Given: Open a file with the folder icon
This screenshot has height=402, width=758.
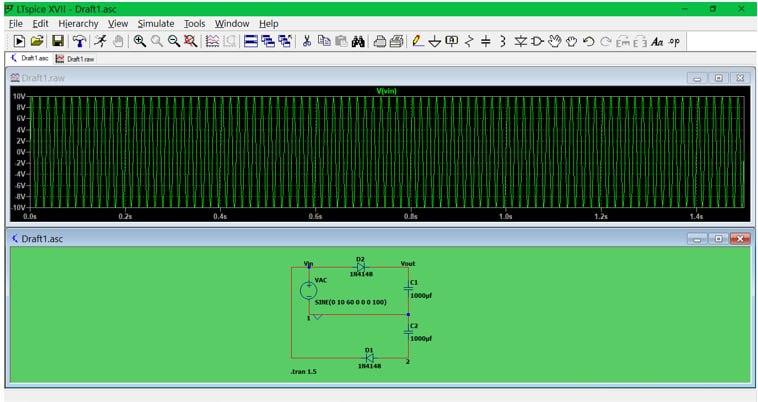Looking at the screenshot, I should [x=37, y=42].
